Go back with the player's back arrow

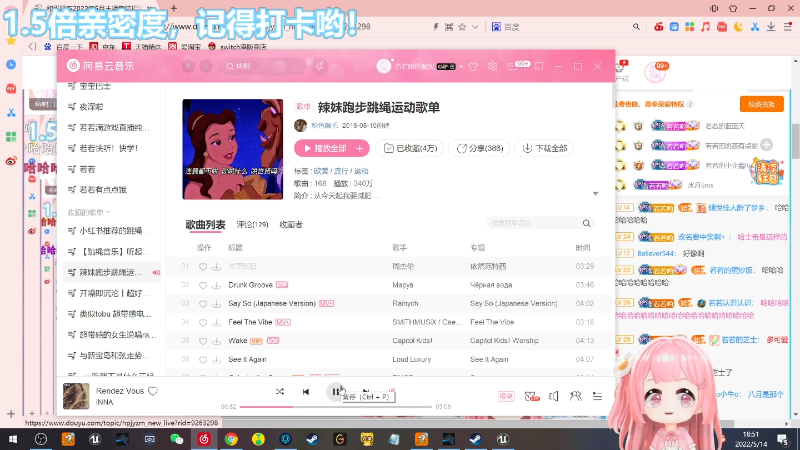pyautogui.click(x=188, y=66)
